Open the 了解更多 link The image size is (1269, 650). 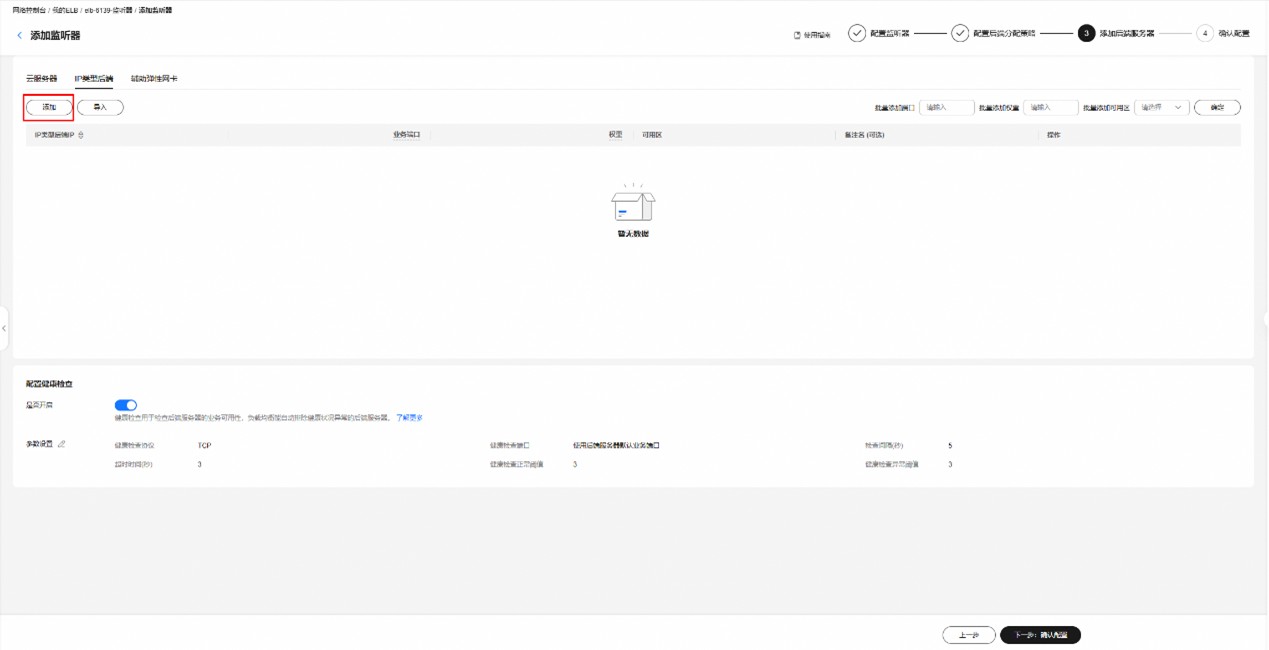pos(409,418)
